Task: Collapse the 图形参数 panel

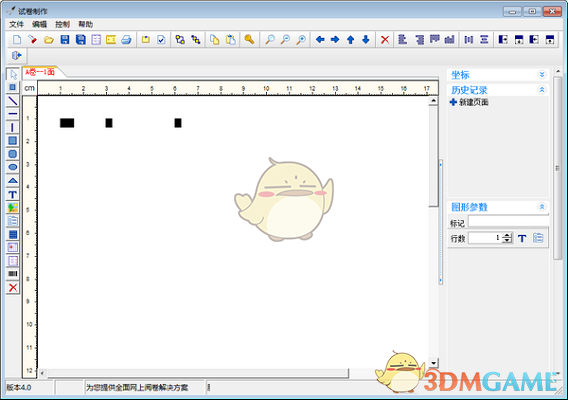Action: click(x=542, y=207)
